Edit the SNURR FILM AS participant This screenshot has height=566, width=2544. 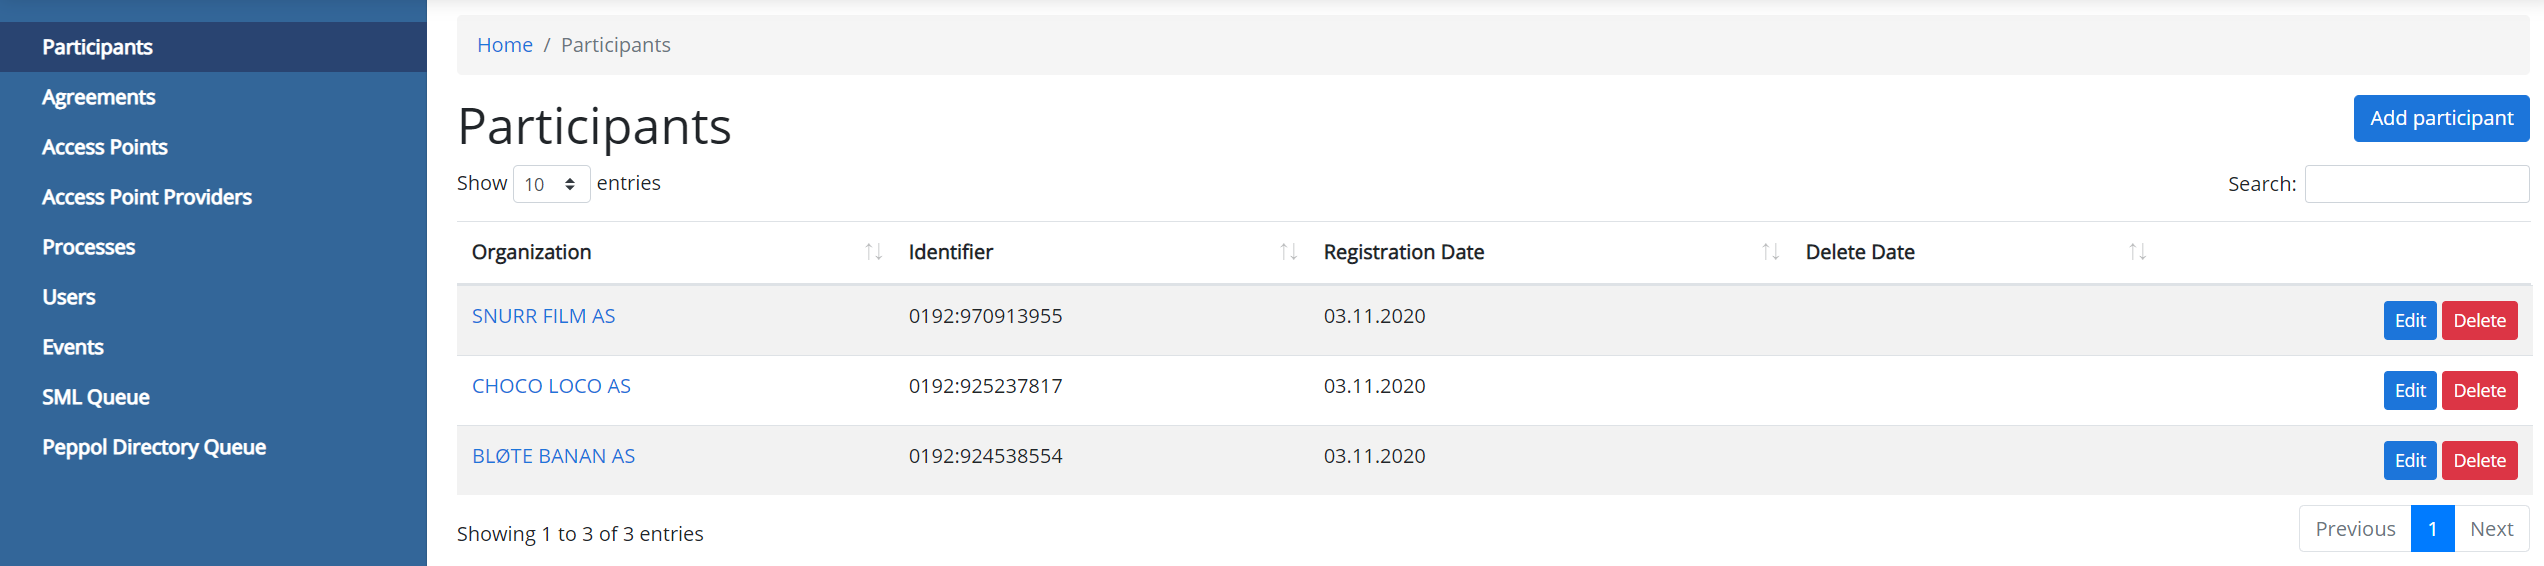coord(2409,321)
